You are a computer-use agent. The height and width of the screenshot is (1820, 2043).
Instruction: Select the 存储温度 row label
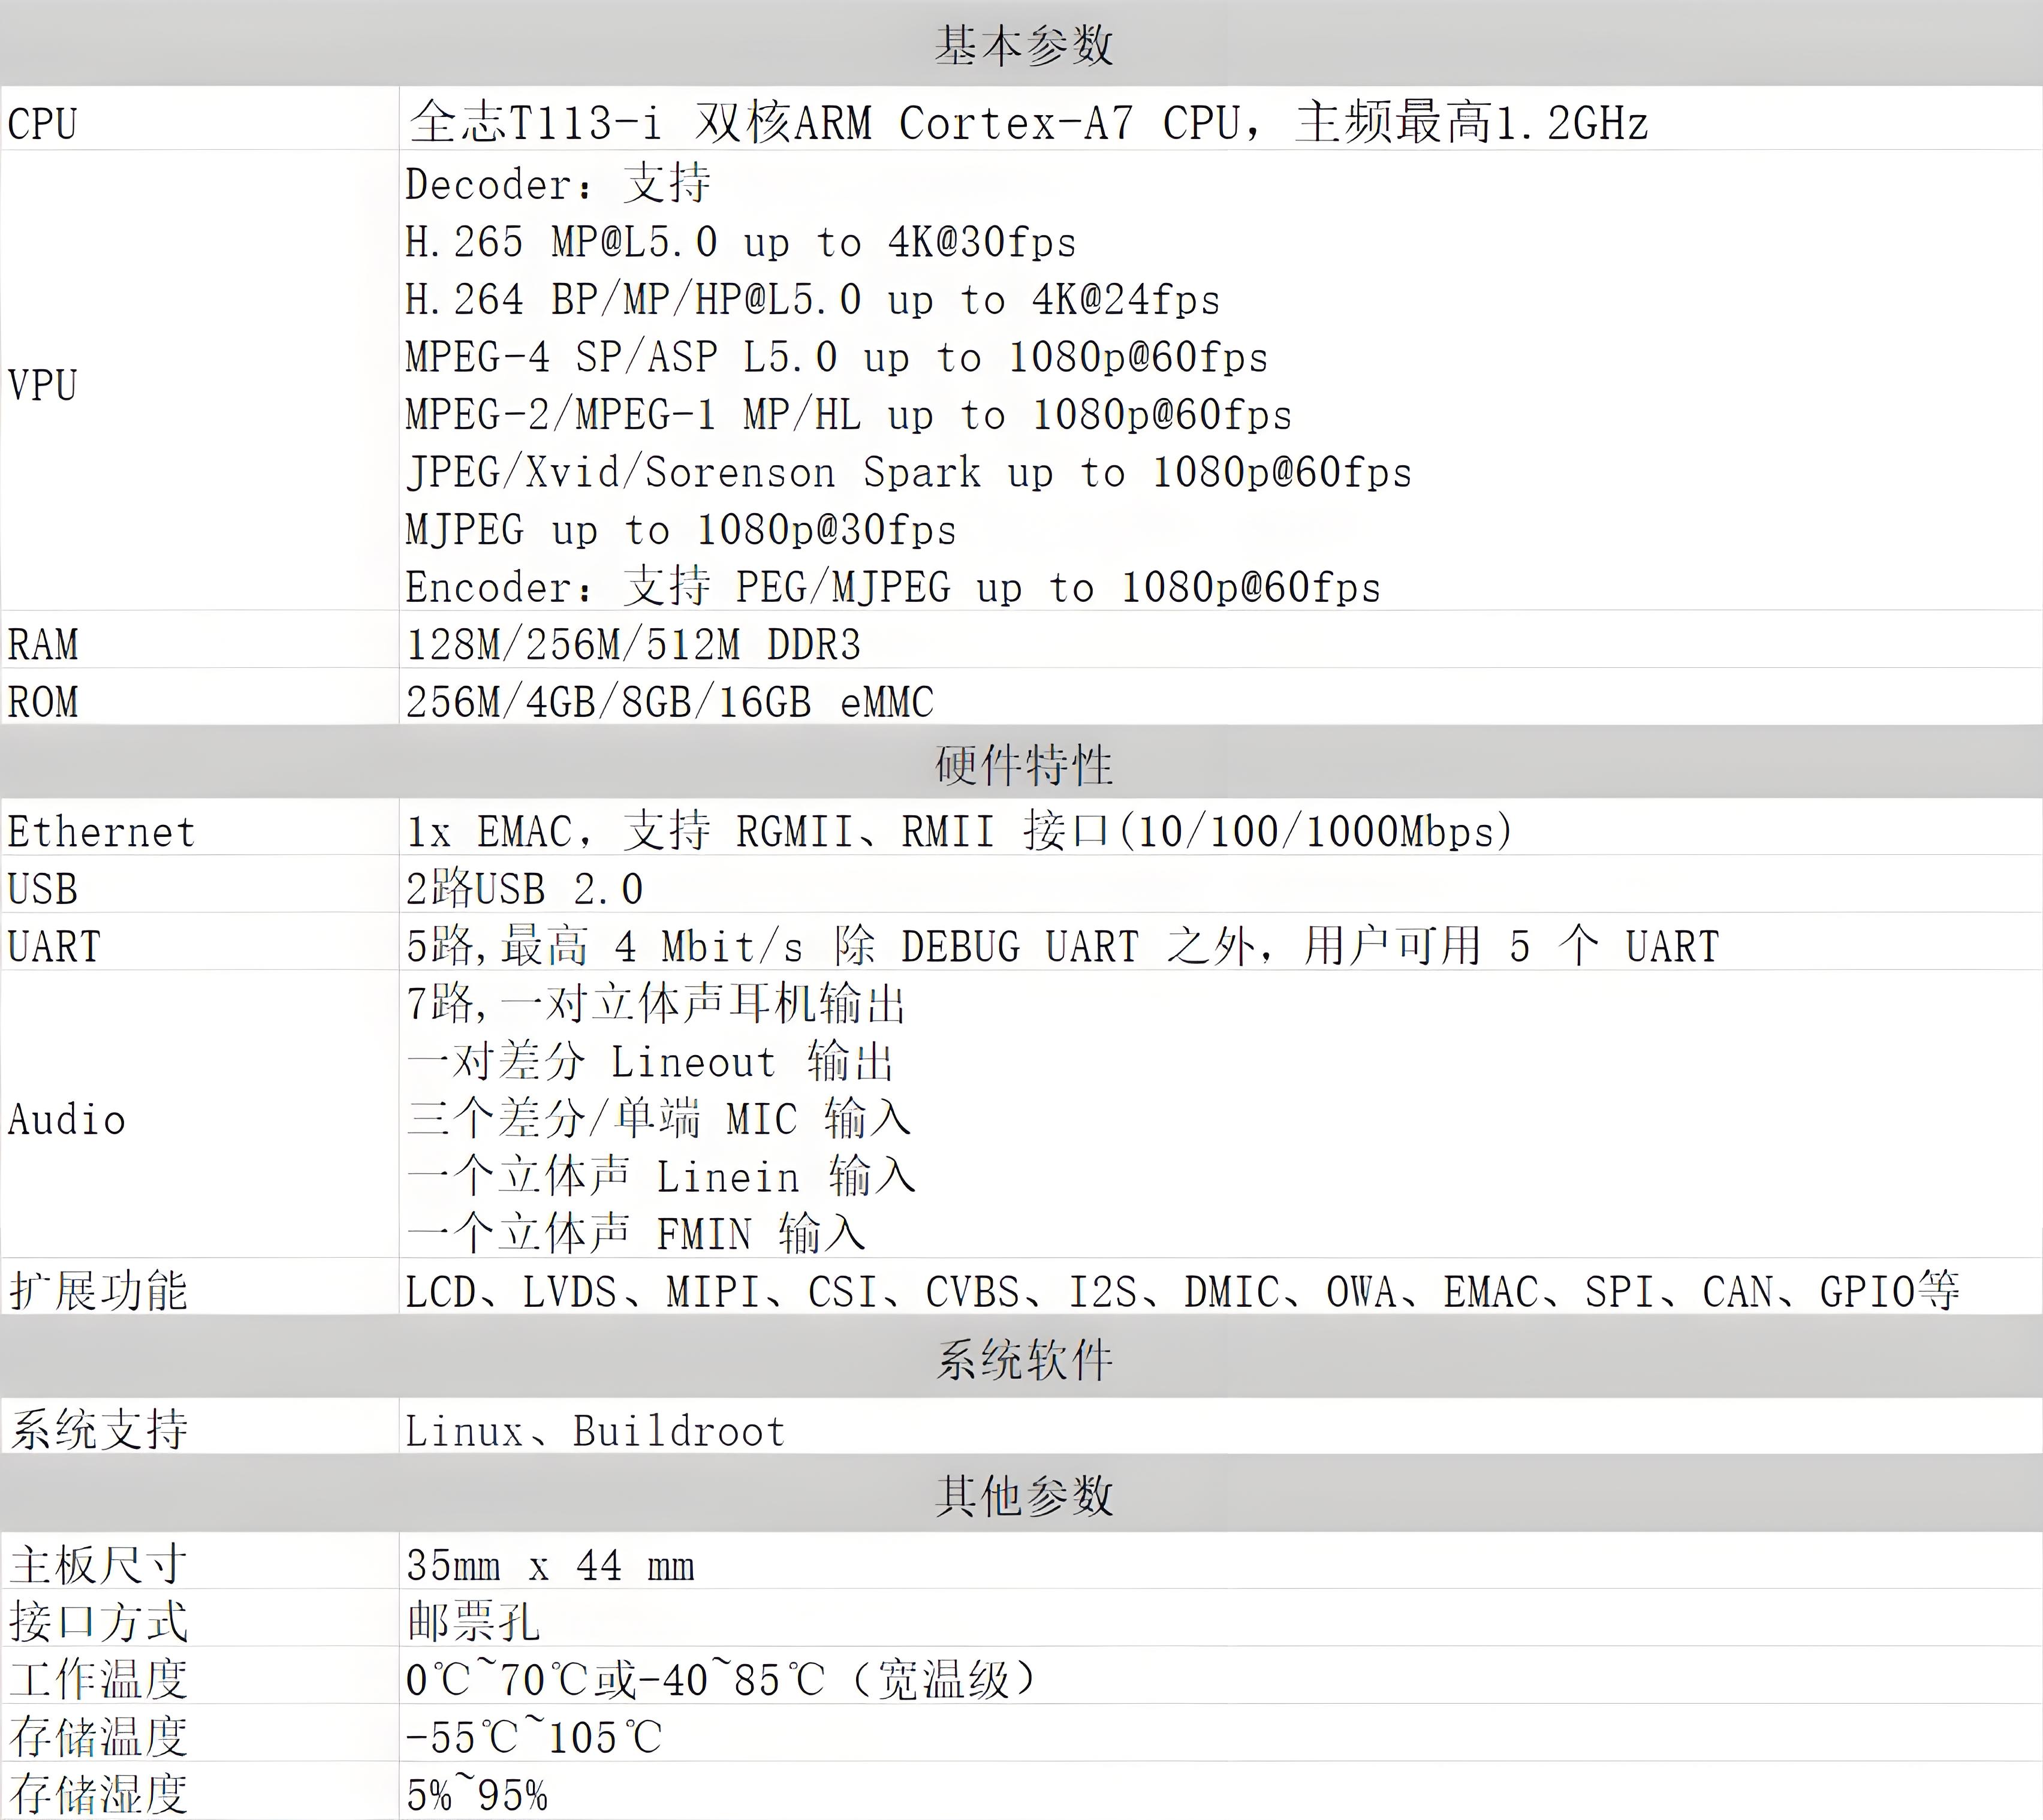[x=98, y=1738]
